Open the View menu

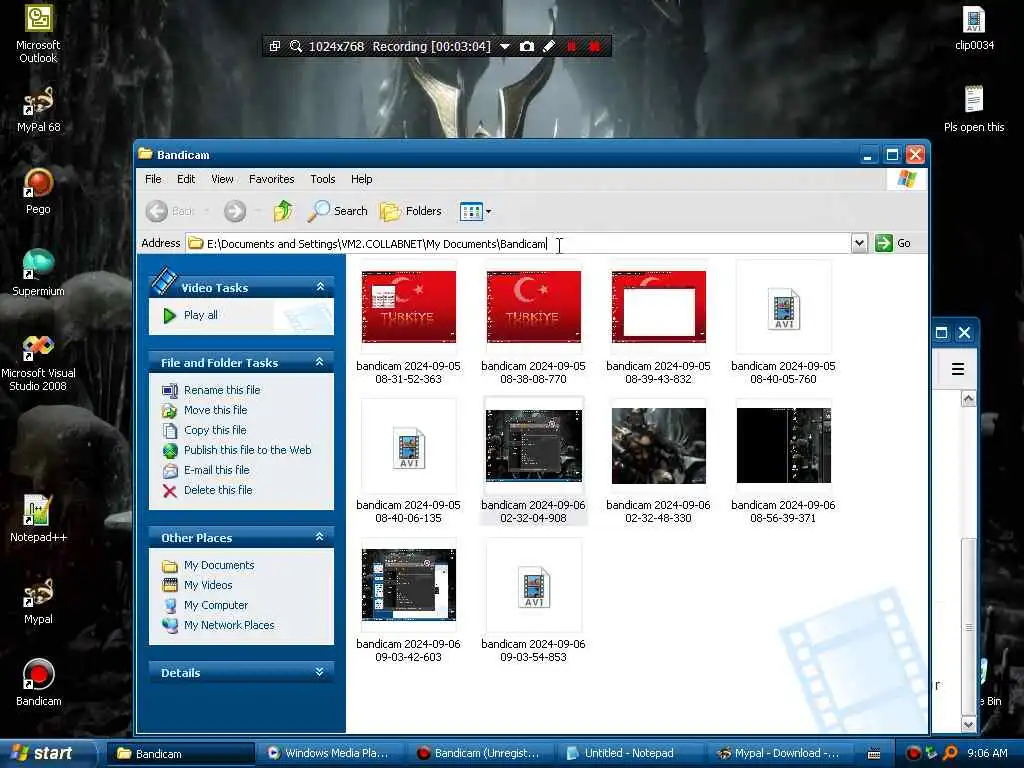[x=222, y=179]
